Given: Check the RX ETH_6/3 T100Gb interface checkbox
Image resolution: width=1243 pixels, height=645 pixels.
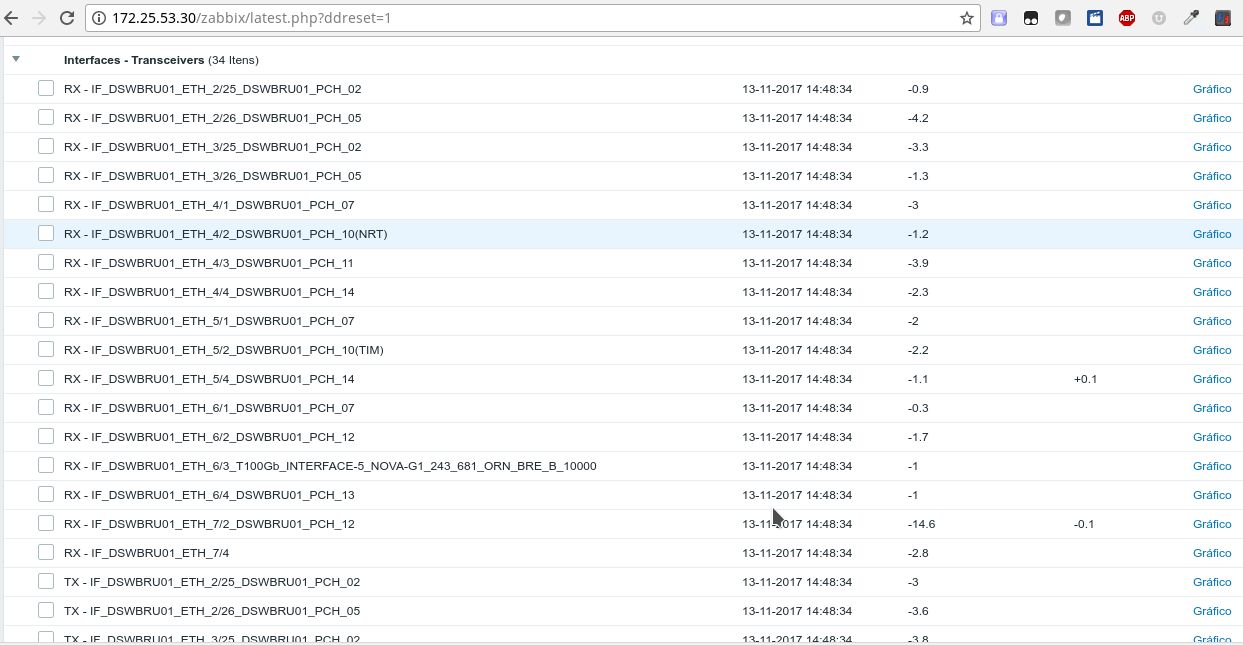Looking at the screenshot, I should [46, 465].
